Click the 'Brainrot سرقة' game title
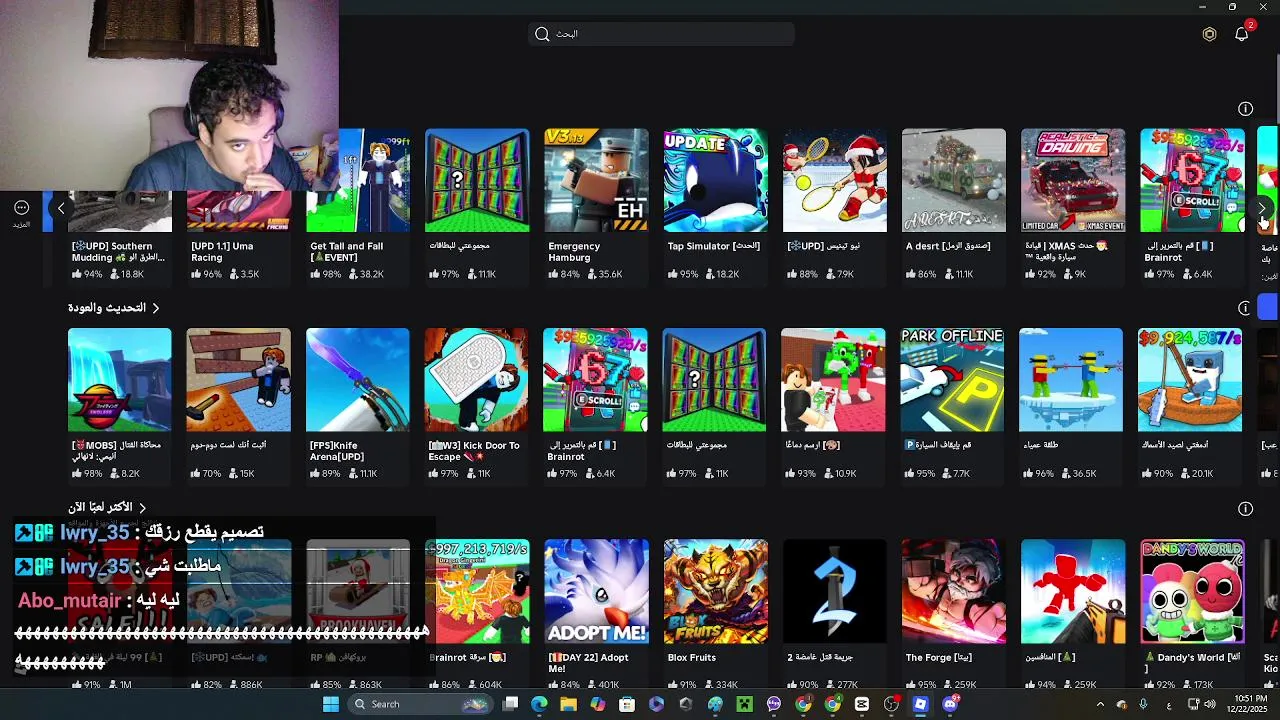 tap(467, 657)
